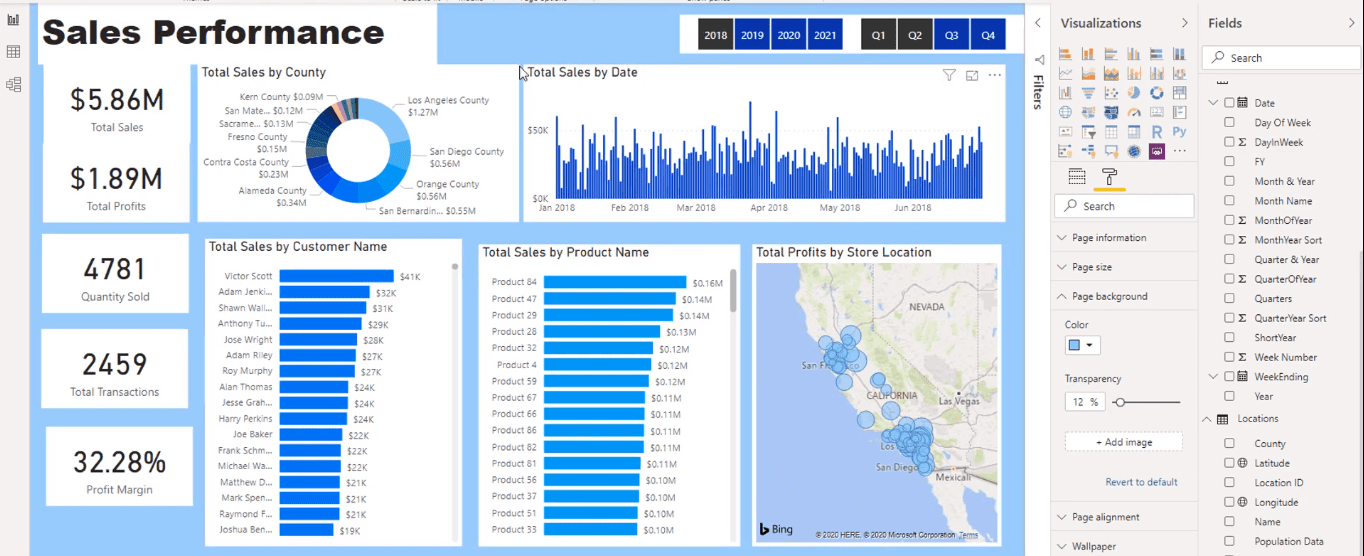1364x556 pixels.
Task: Choose the Q&A visual
Action: [x=1111, y=151]
